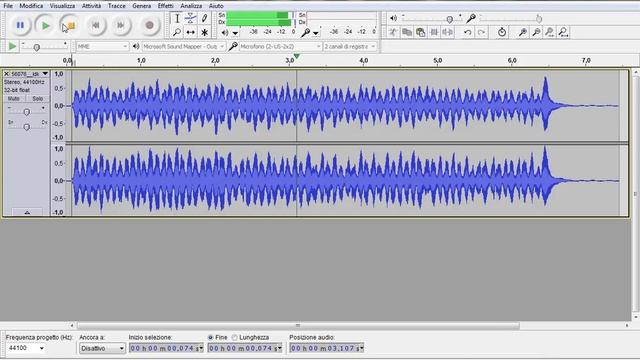Screen dimensions: 640x360
Task: Fit whole project in window
Action: [x=564, y=32]
